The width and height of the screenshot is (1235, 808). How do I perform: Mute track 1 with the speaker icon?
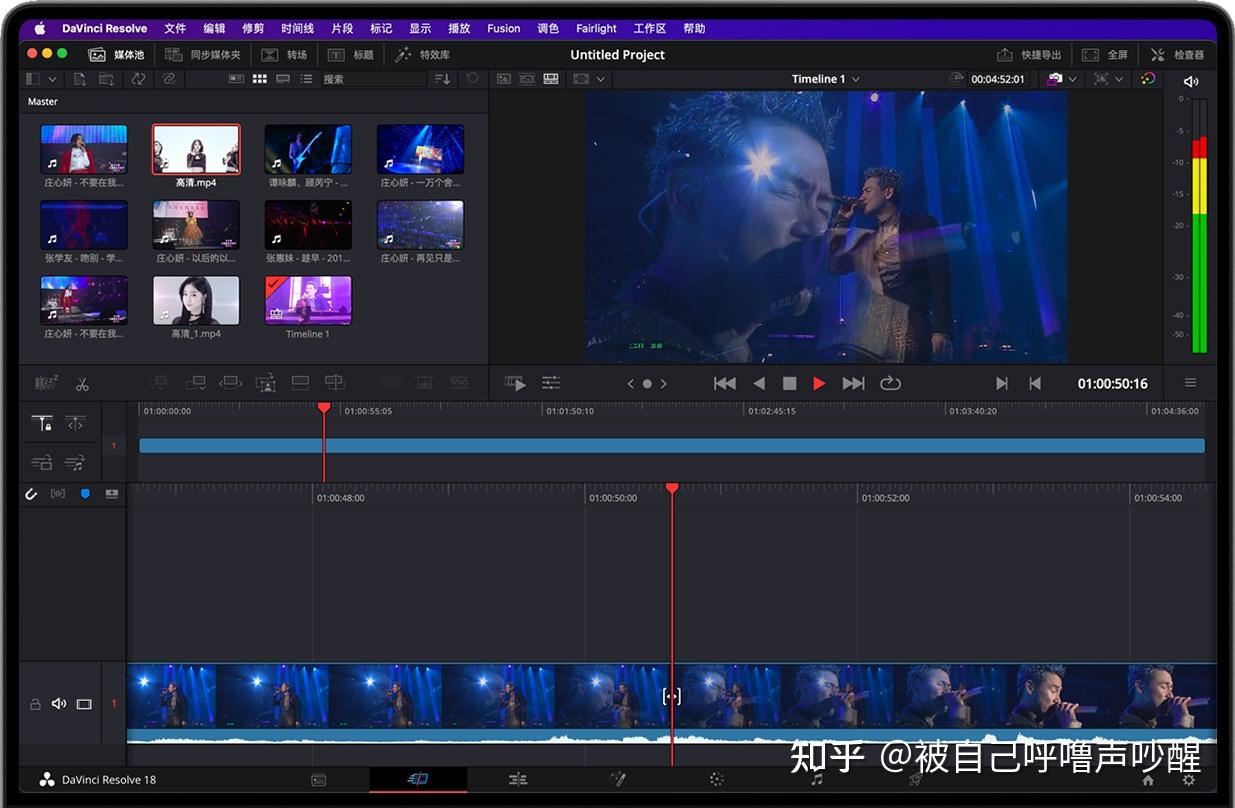coord(59,704)
